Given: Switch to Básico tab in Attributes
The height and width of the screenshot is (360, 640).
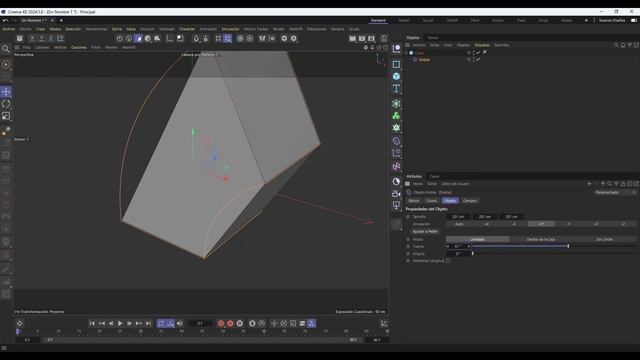Looking at the screenshot, I should (x=413, y=201).
